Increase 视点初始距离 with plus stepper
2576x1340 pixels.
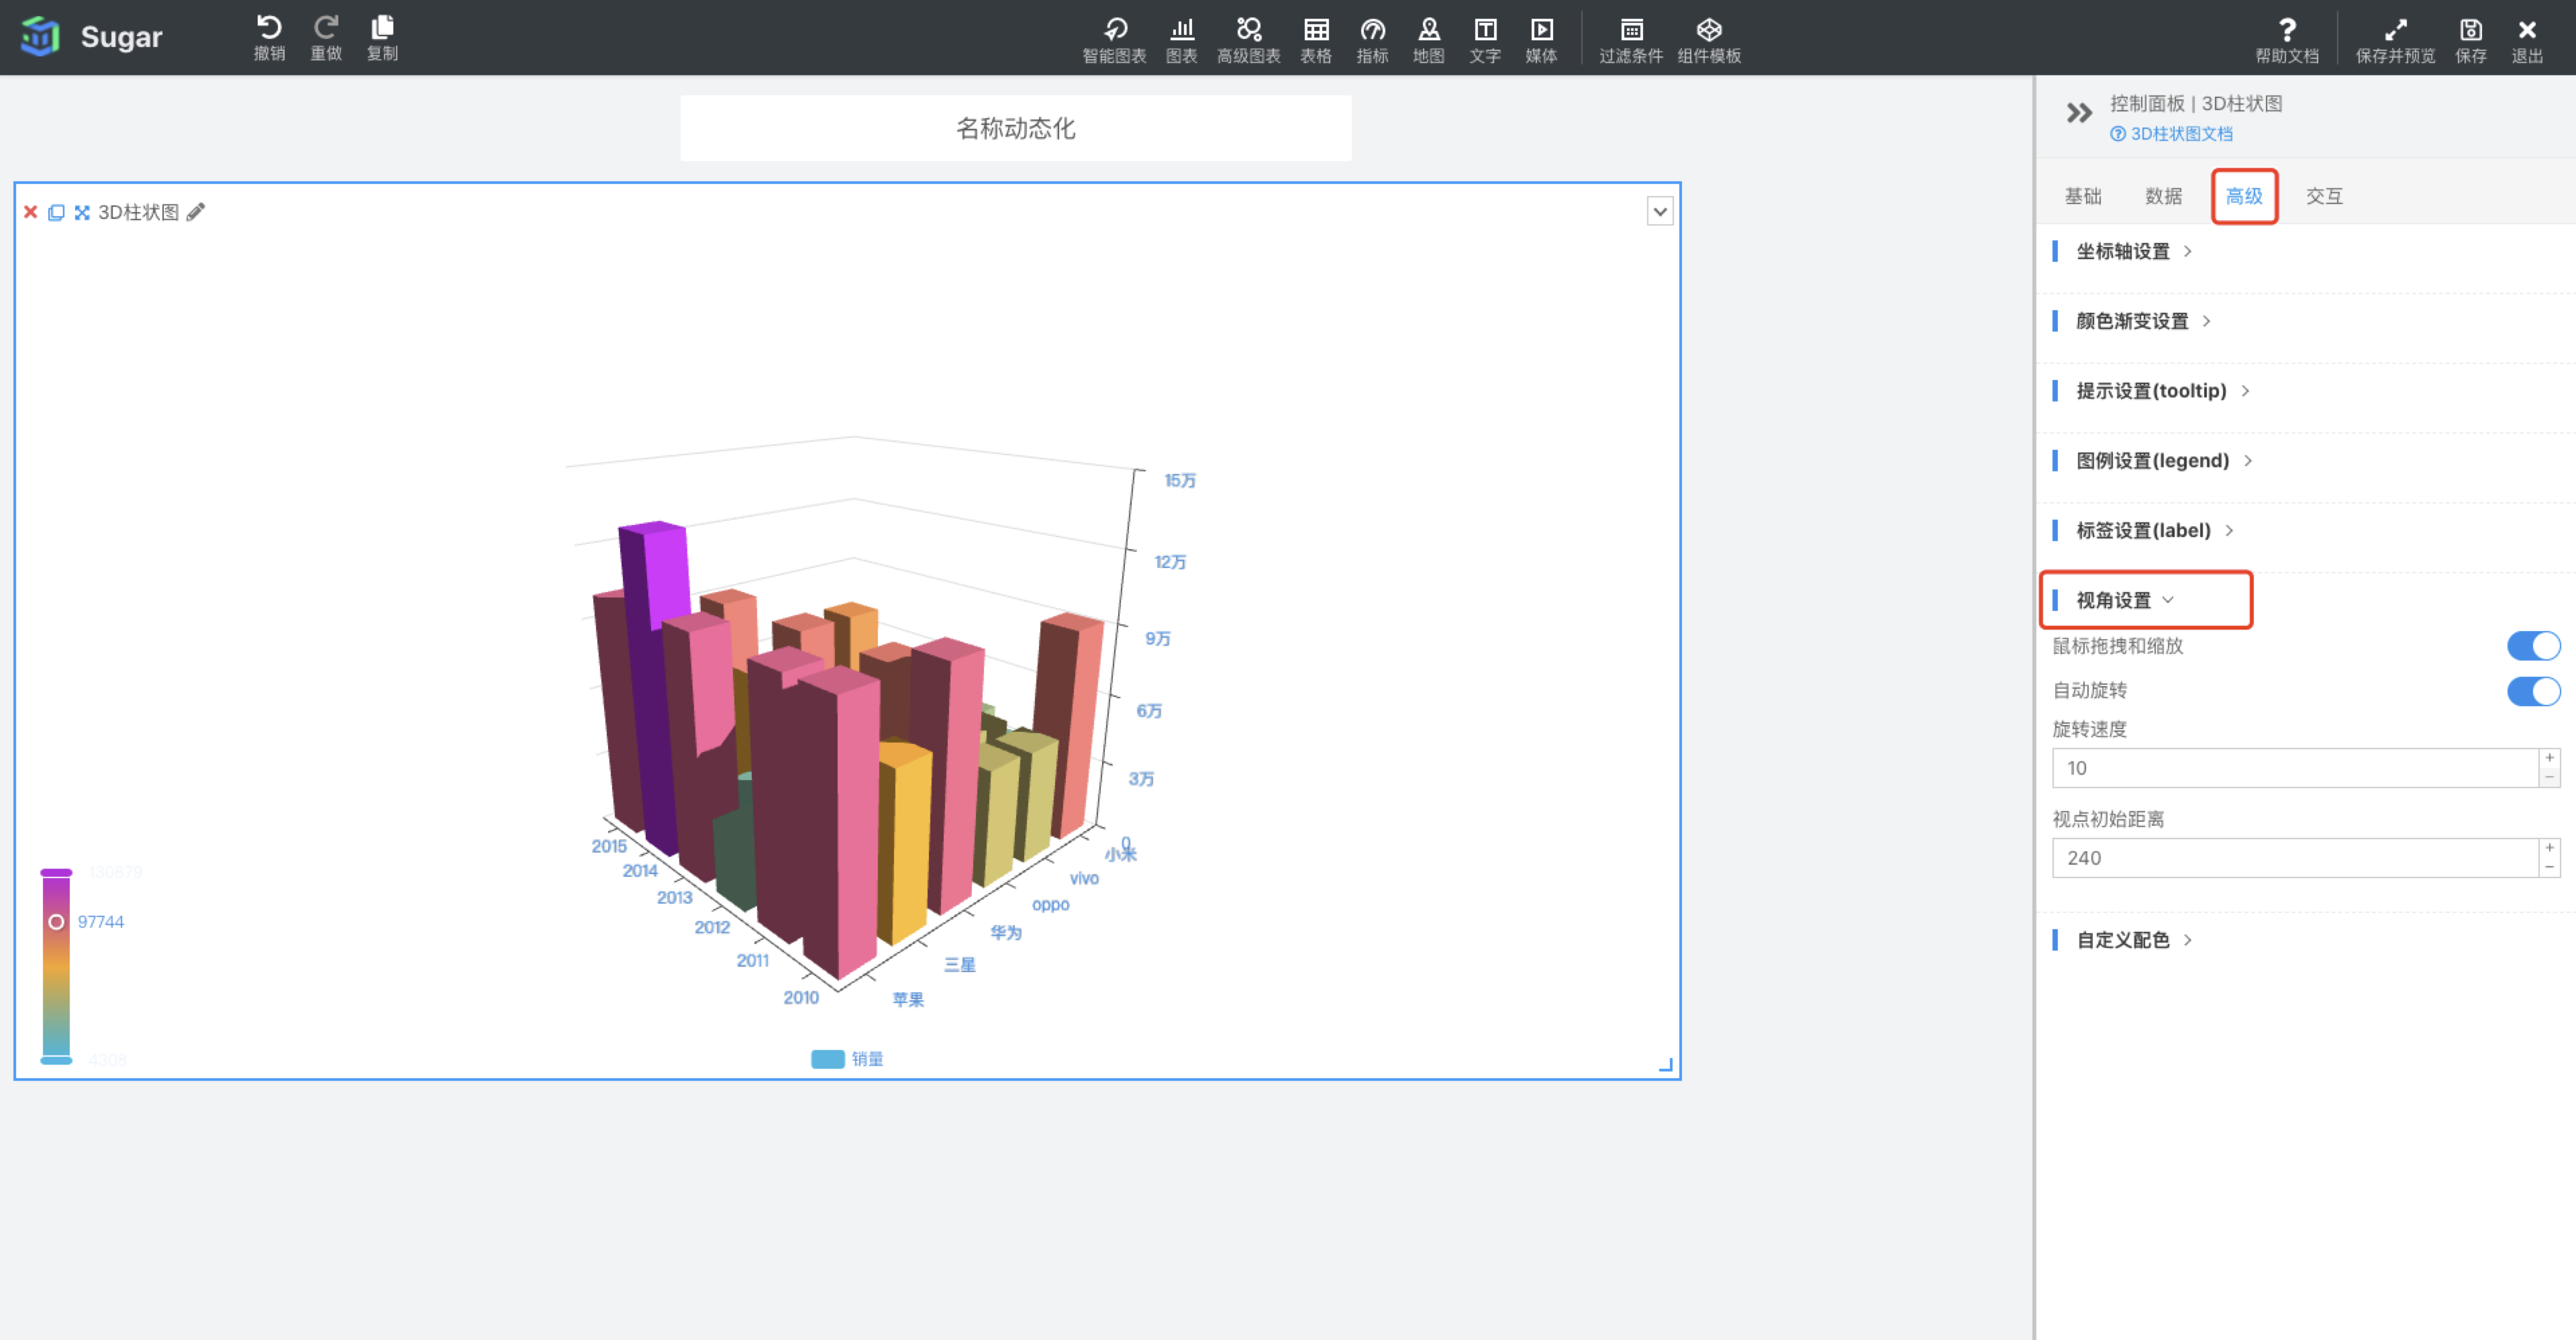tap(2549, 848)
